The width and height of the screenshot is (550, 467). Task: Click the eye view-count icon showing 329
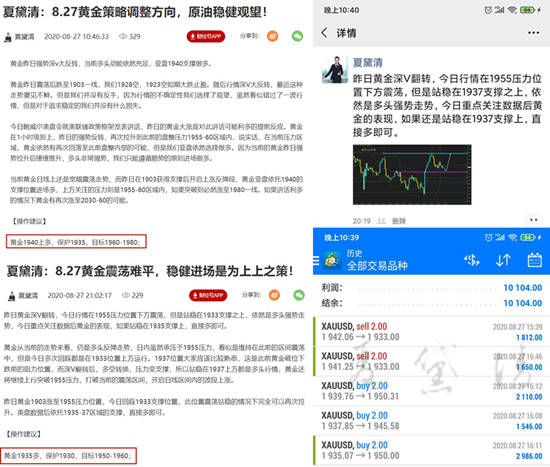pyautogui.click(x=123, y=36)
